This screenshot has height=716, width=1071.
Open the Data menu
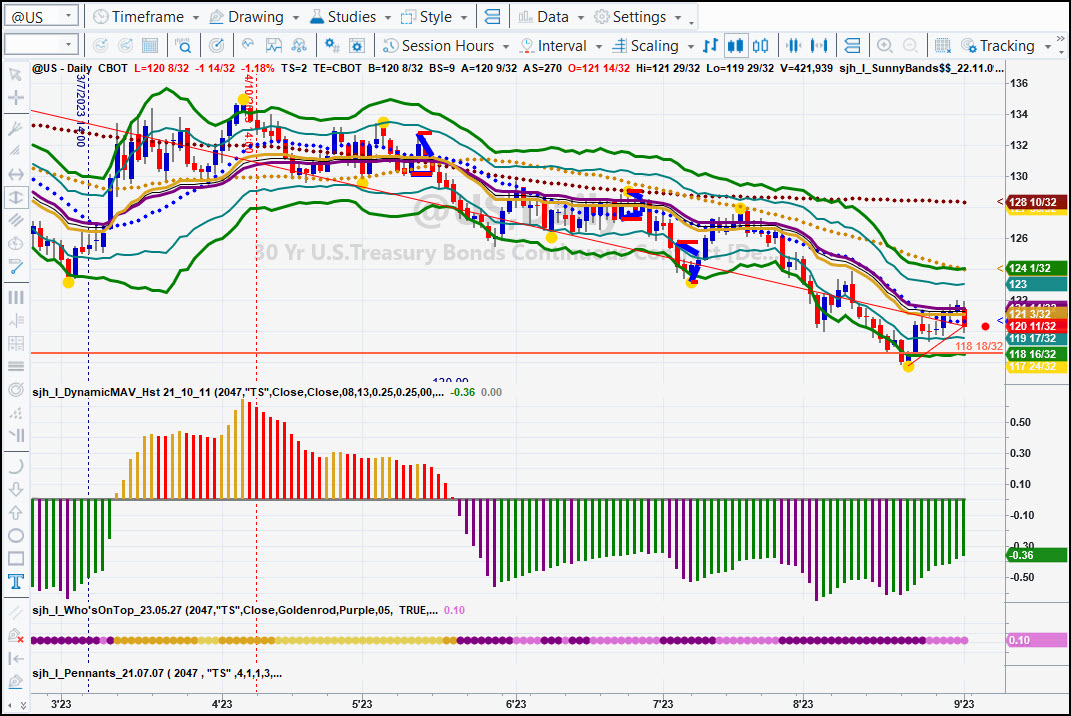551,16
